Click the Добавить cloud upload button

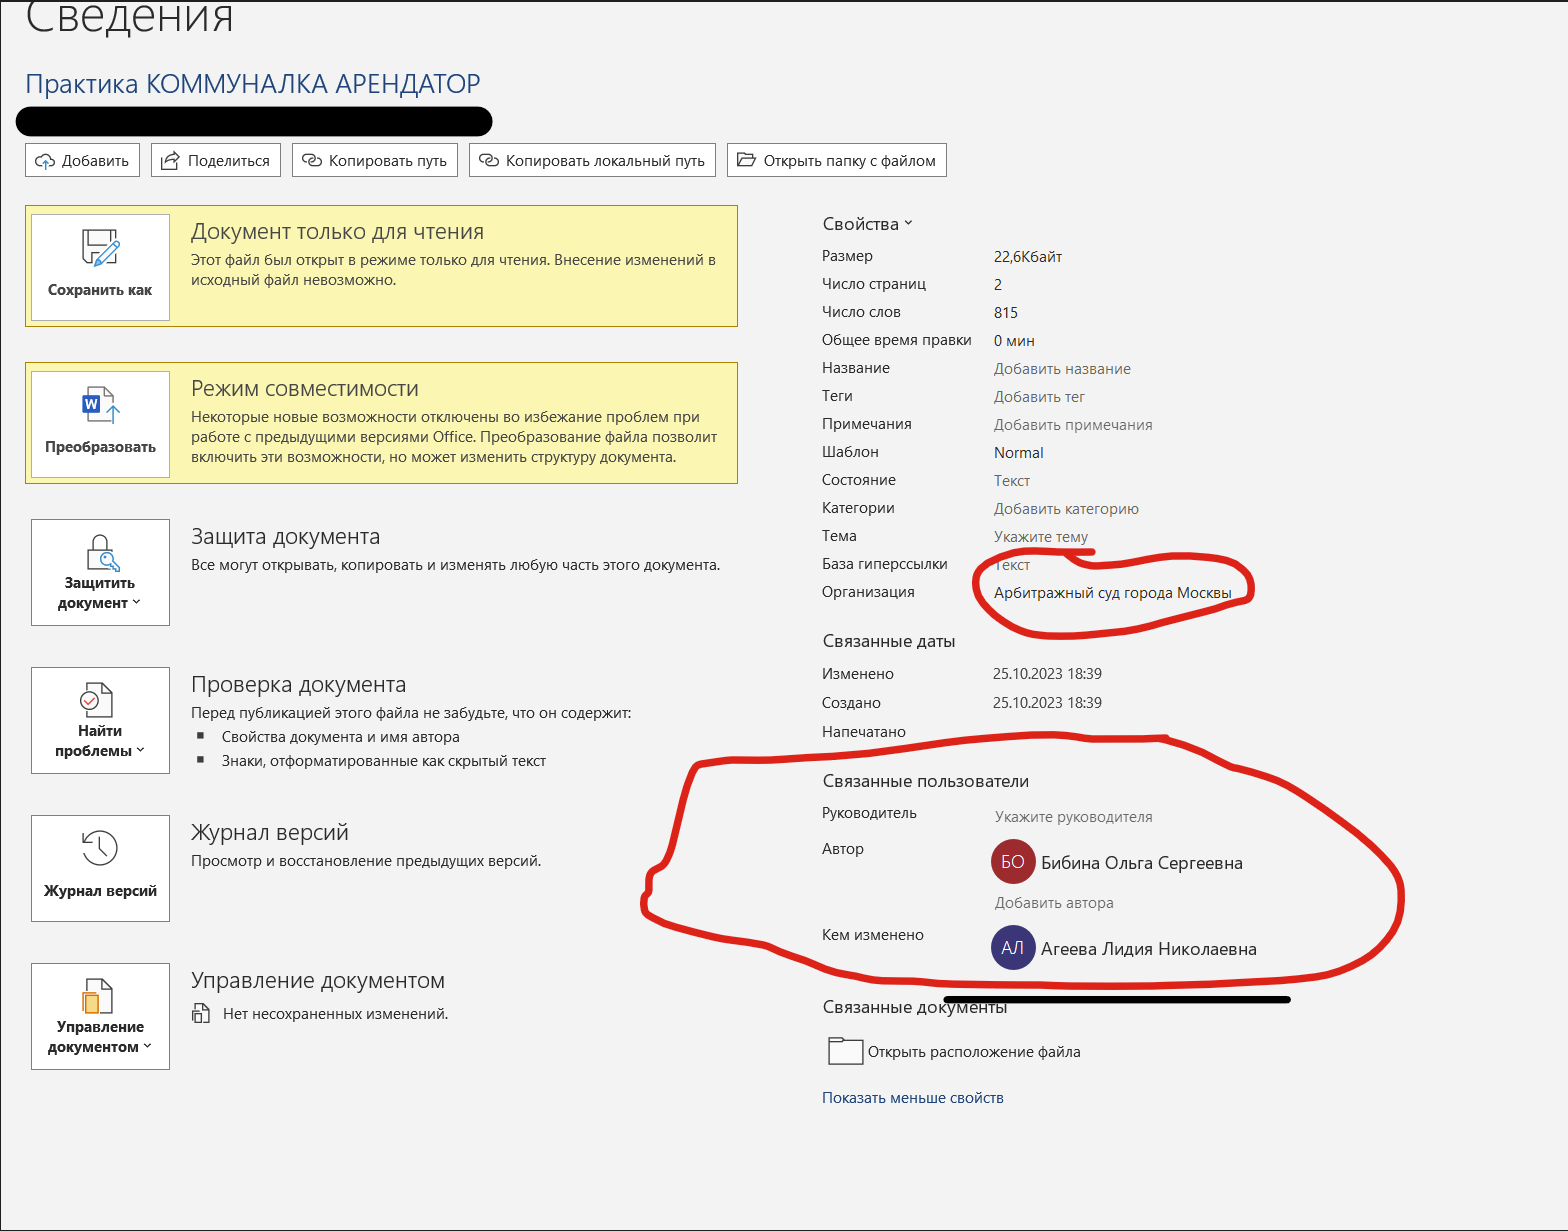click(x=82, y=160)
